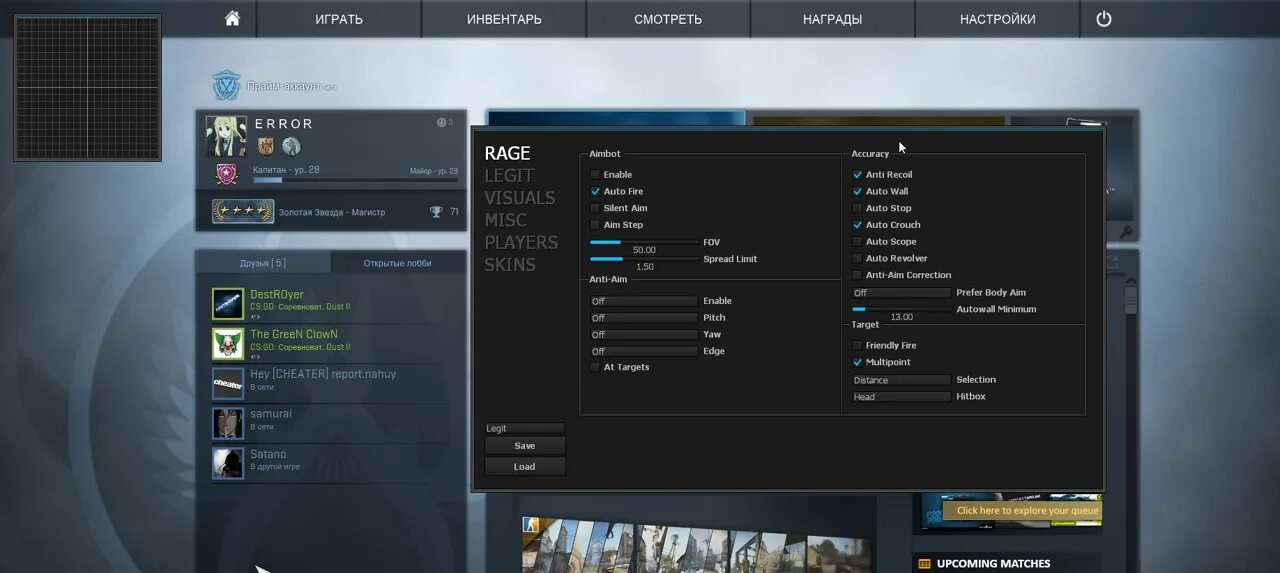Tick the Aimbot Enable checkbox
The width and height of the screenshot is (1280, 573).
(x=595, y=175)
